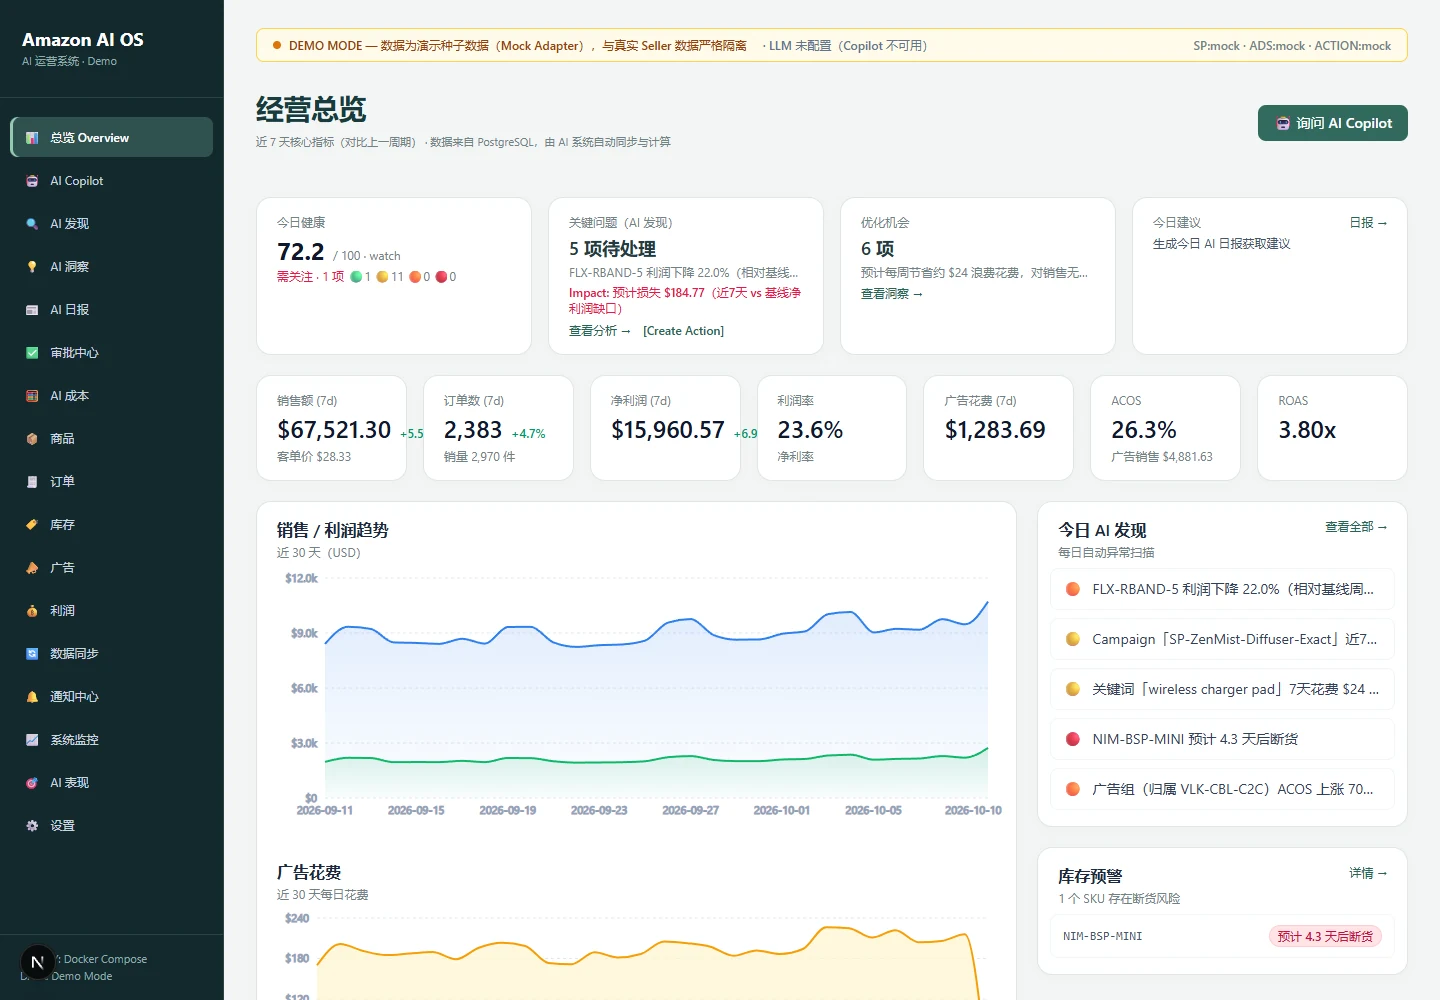Image resolution: width=1440 pixels, height=1000 pixels.
Task: Click 查看全部 in 今日 AI 发现 panel
Action: click(x=1356, y=527)
